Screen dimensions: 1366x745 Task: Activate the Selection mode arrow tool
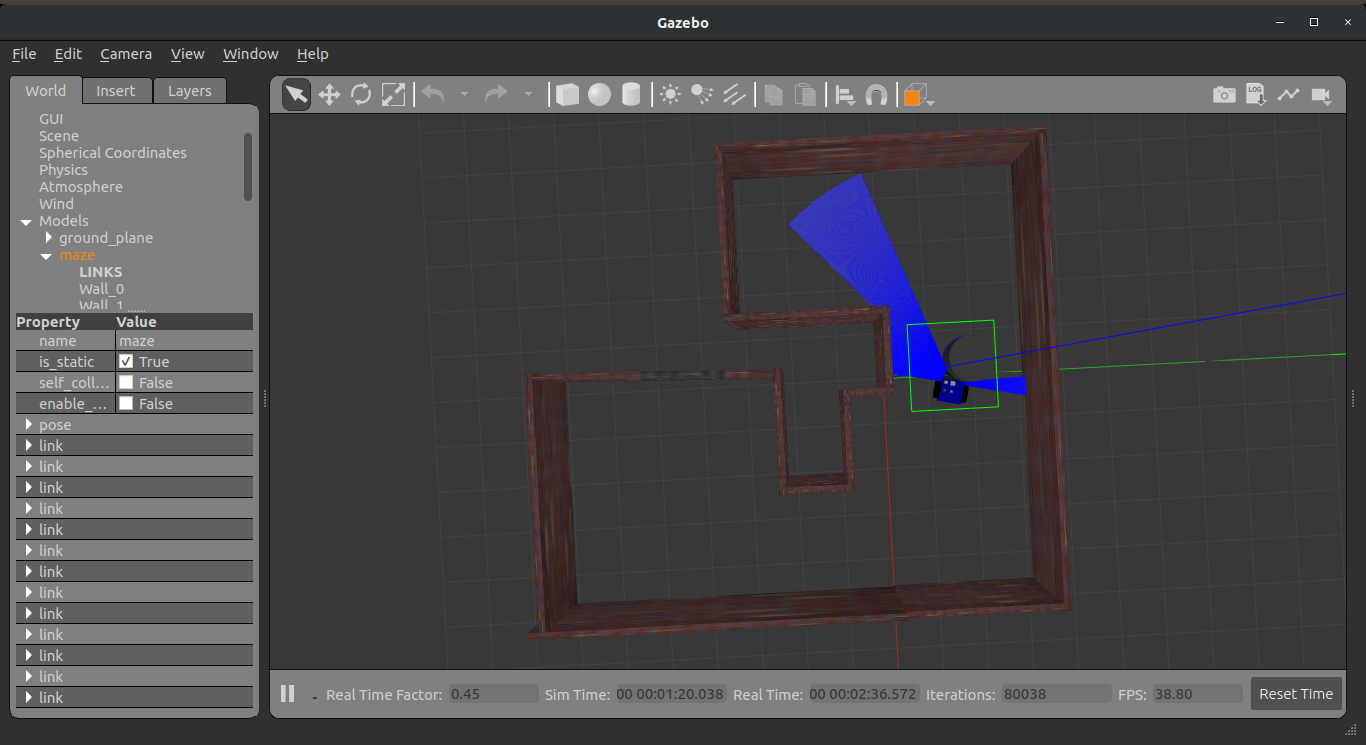tap(296, 95)
